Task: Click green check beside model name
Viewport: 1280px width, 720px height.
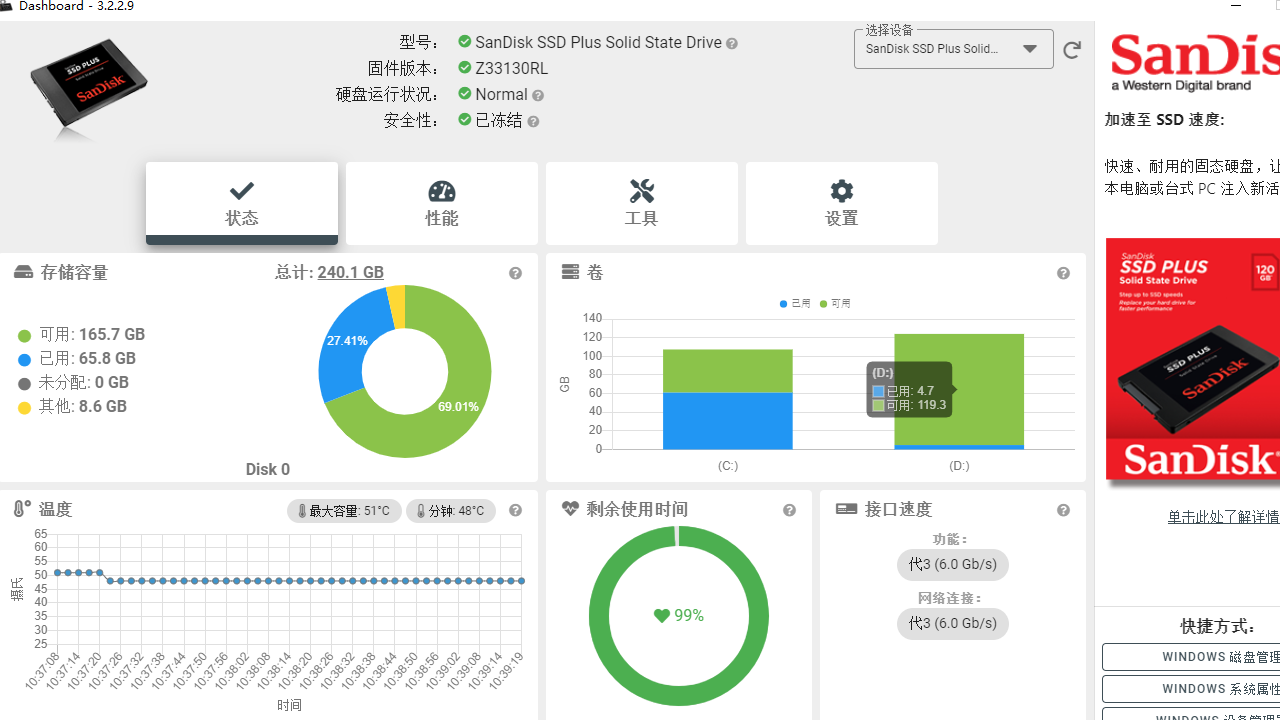Action: [465, 42]
